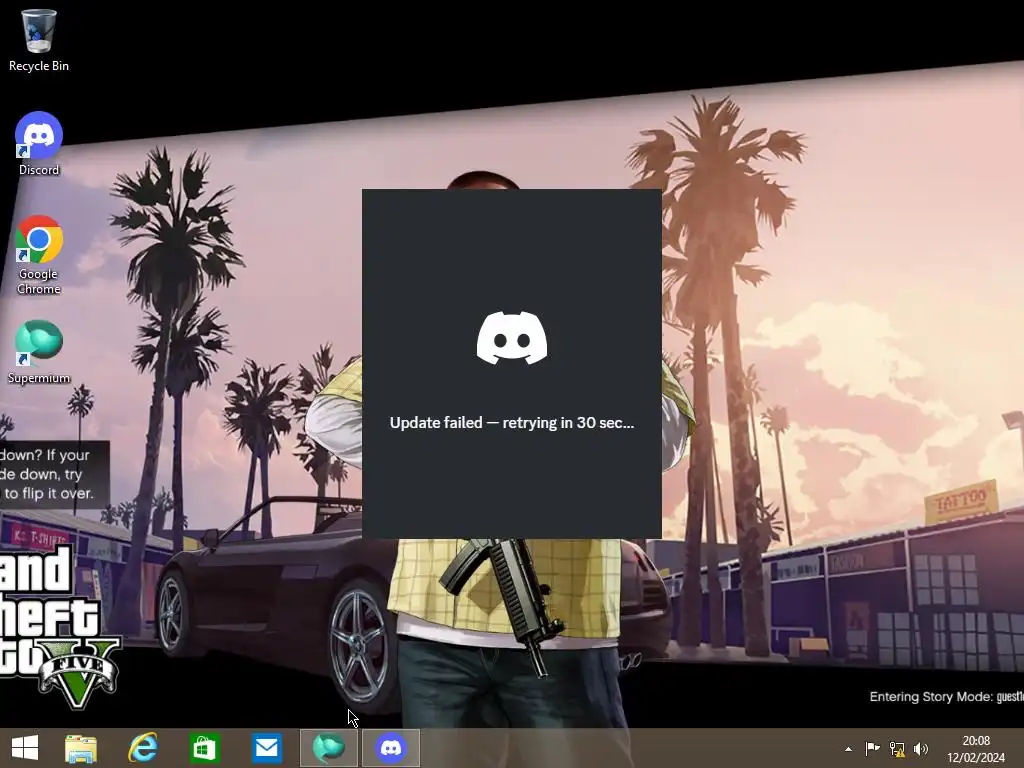Open the volume speaker tray icon
The width and height of the screenshot is (1024, 768).
coord(921,748)
